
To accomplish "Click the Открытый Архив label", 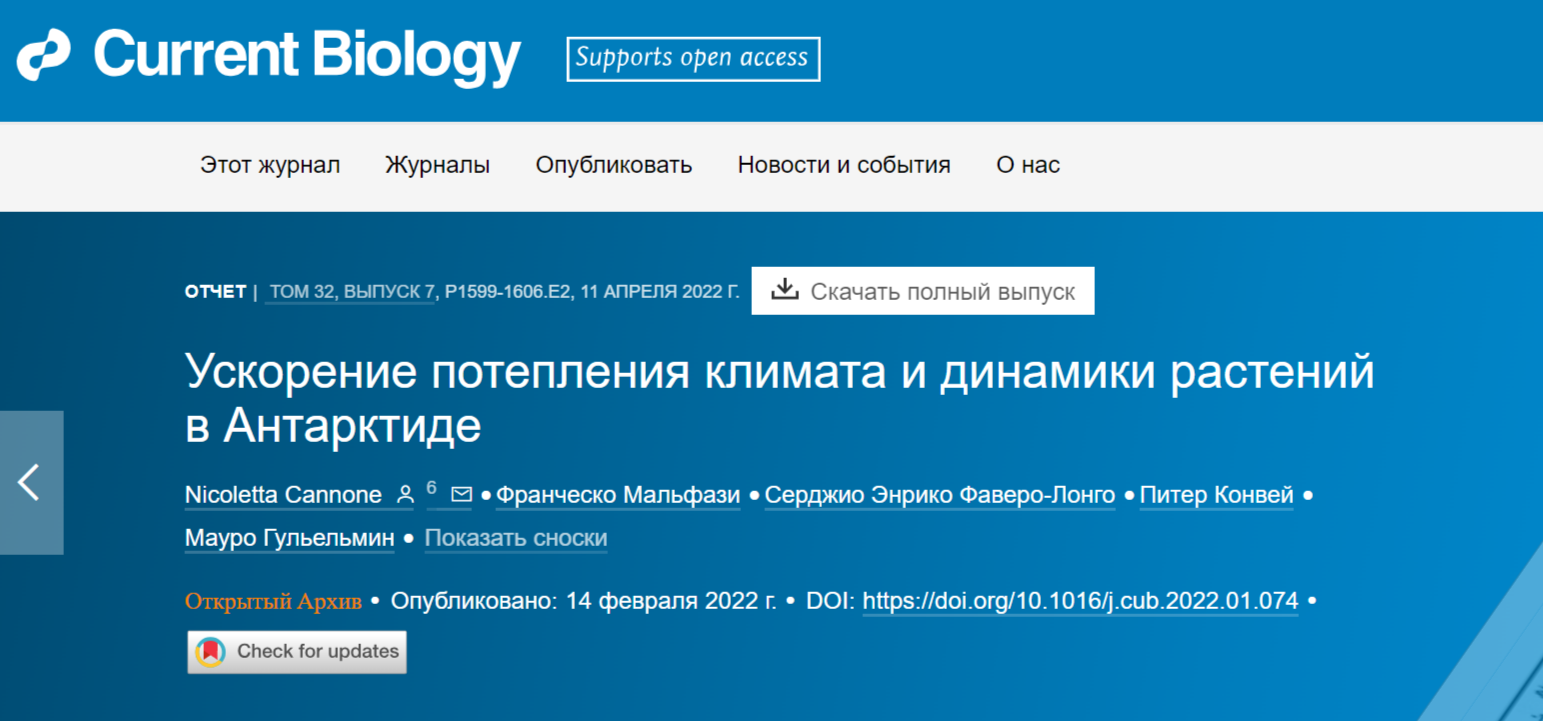I will [x=273, y=601].
